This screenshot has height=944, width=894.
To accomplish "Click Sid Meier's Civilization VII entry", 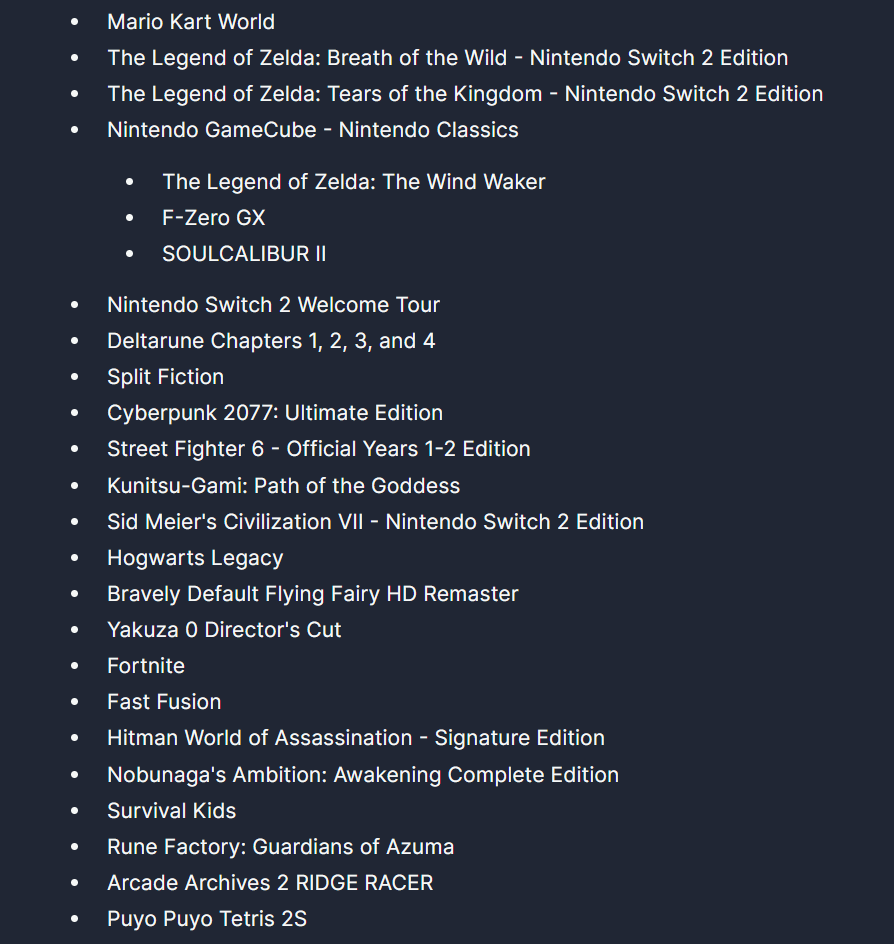I will tap(375, 522).
